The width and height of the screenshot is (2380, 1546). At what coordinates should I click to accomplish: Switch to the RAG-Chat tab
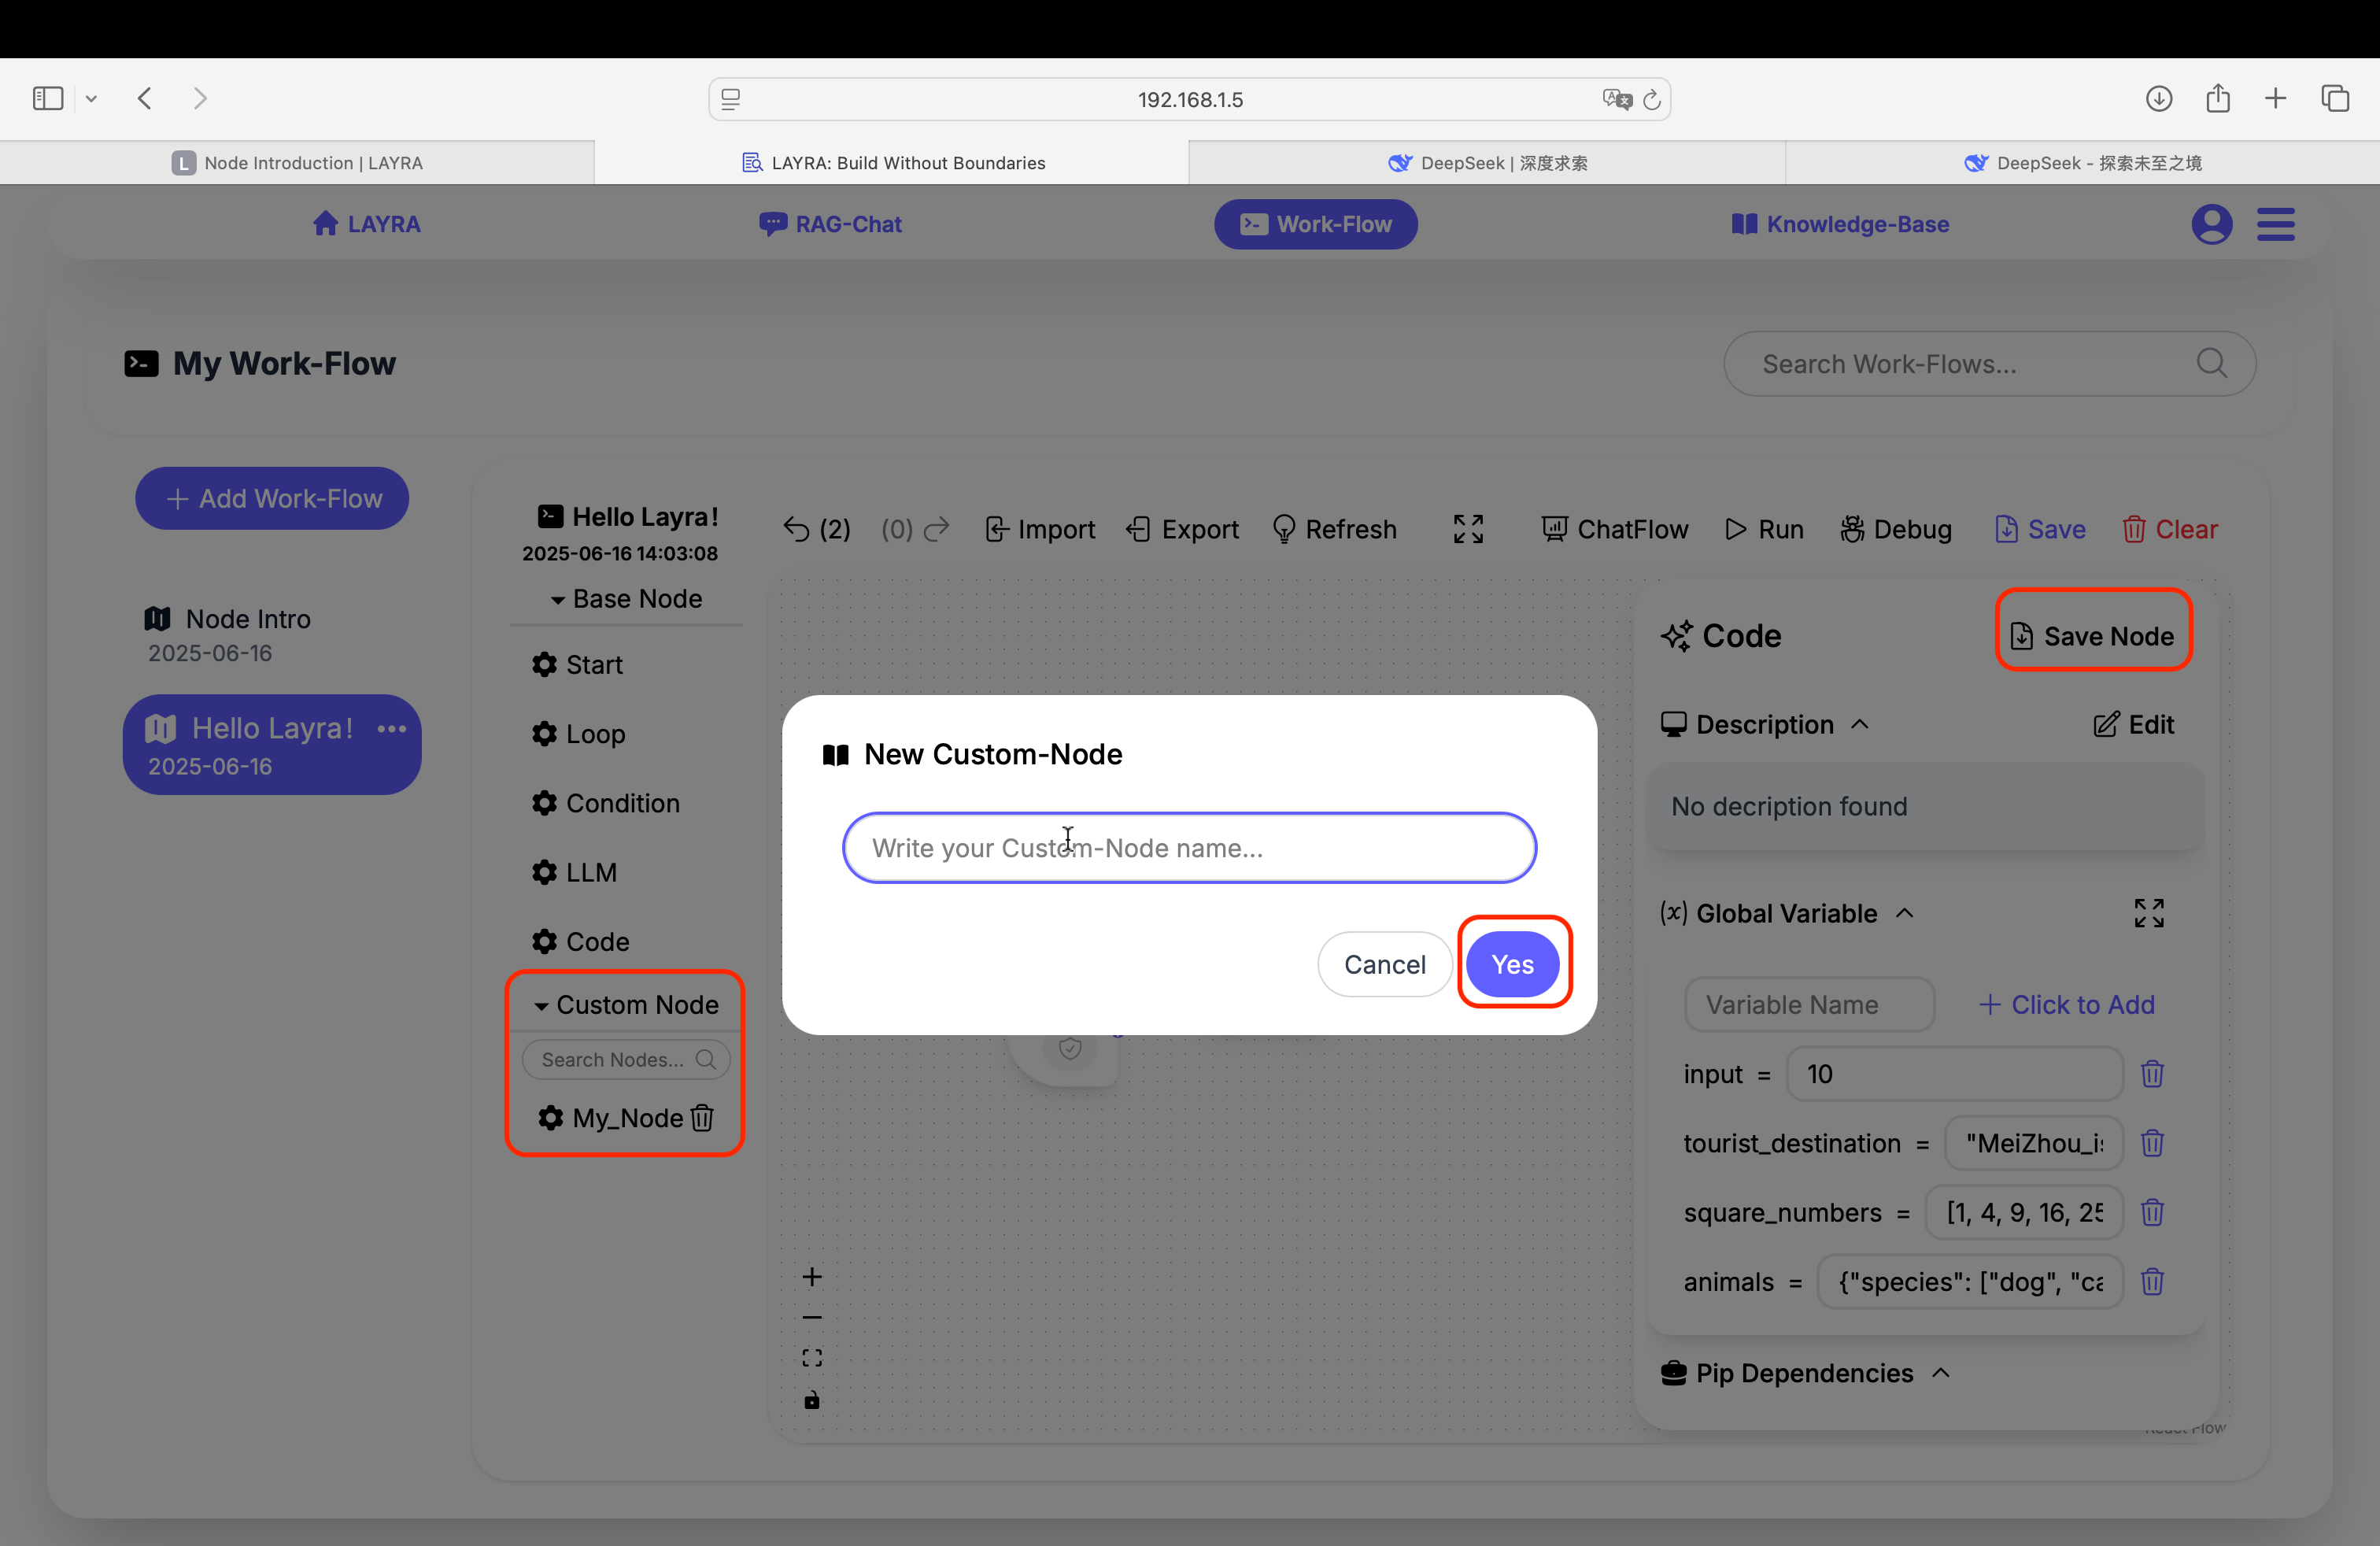[x=830, y=224]
